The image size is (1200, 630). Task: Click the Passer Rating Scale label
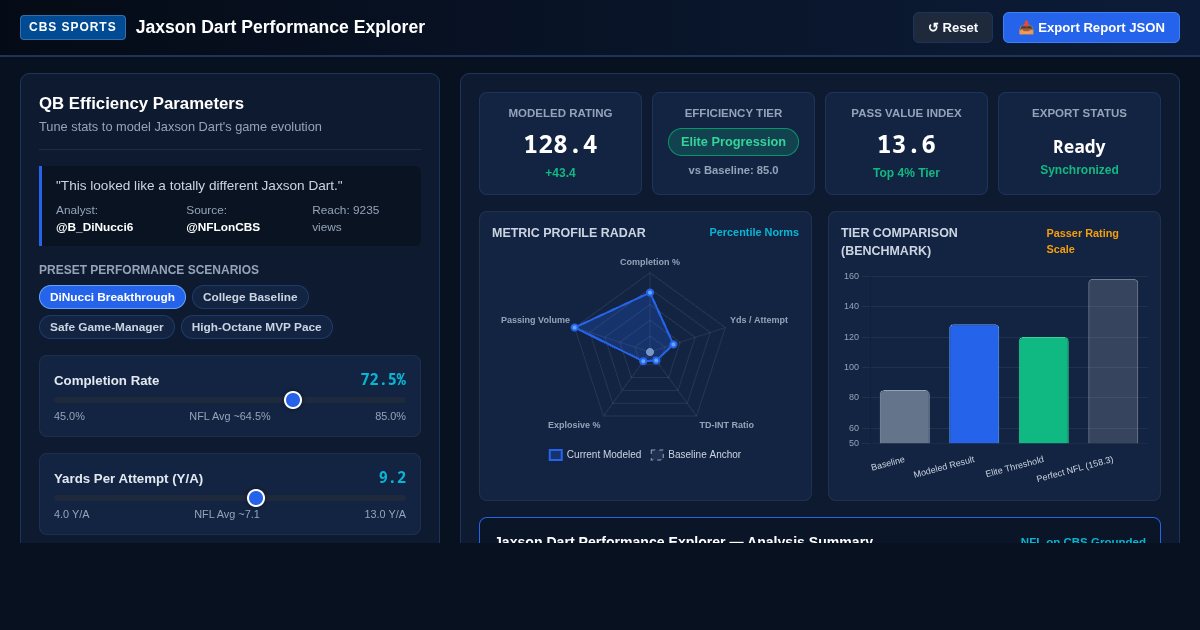point(1083,241)
